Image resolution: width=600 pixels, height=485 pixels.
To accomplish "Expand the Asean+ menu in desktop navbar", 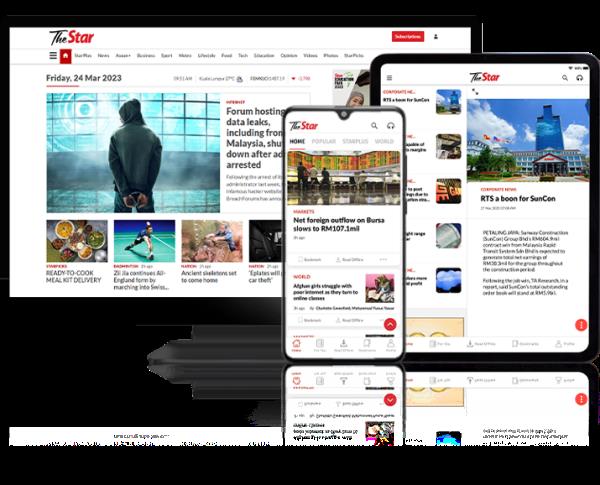I will [x=124, y=56].
